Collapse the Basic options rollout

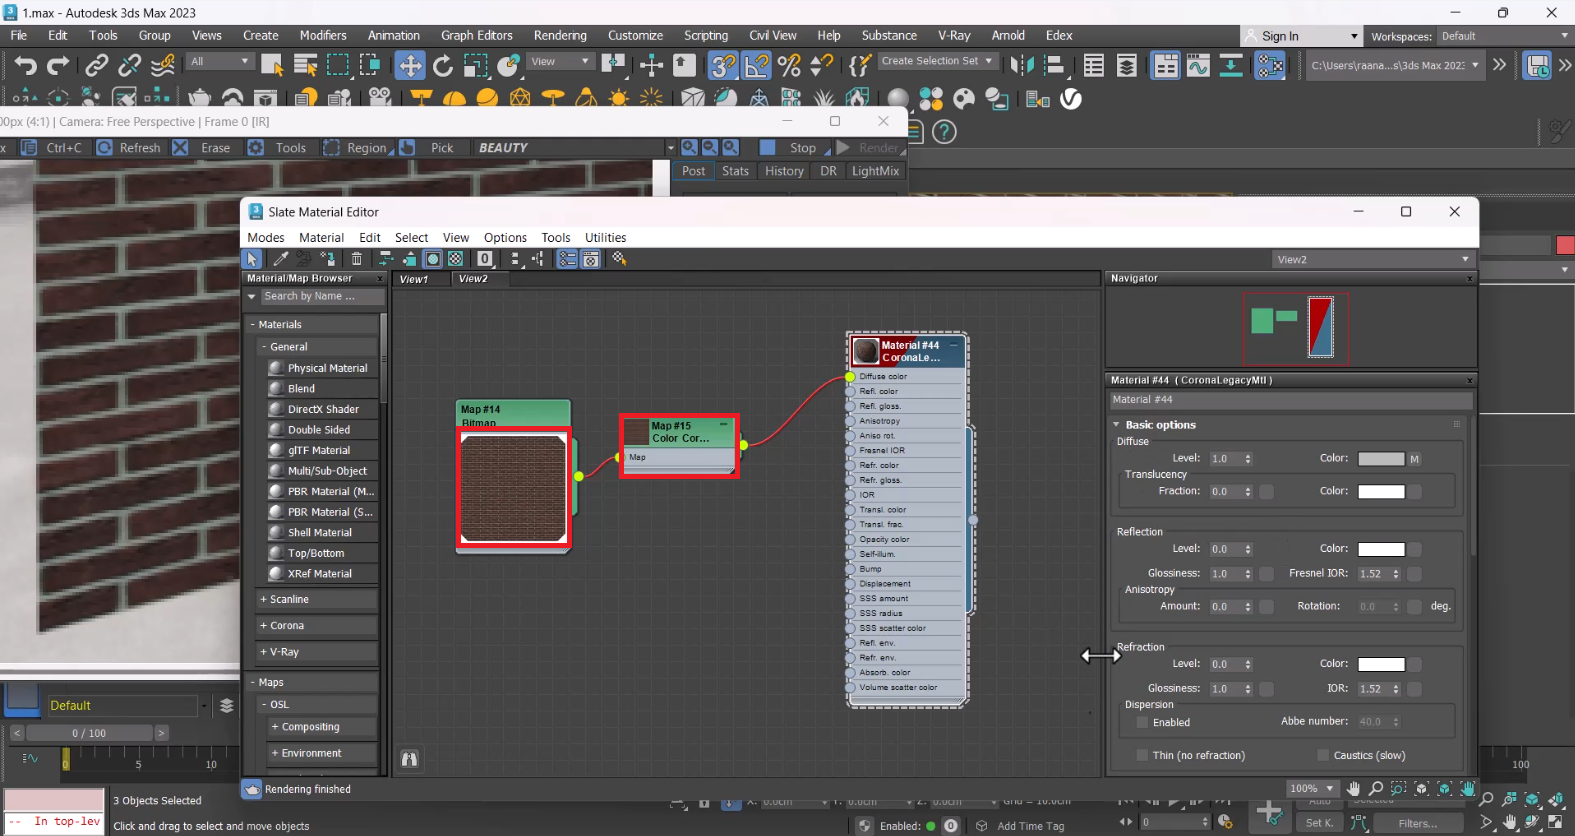1117,425
